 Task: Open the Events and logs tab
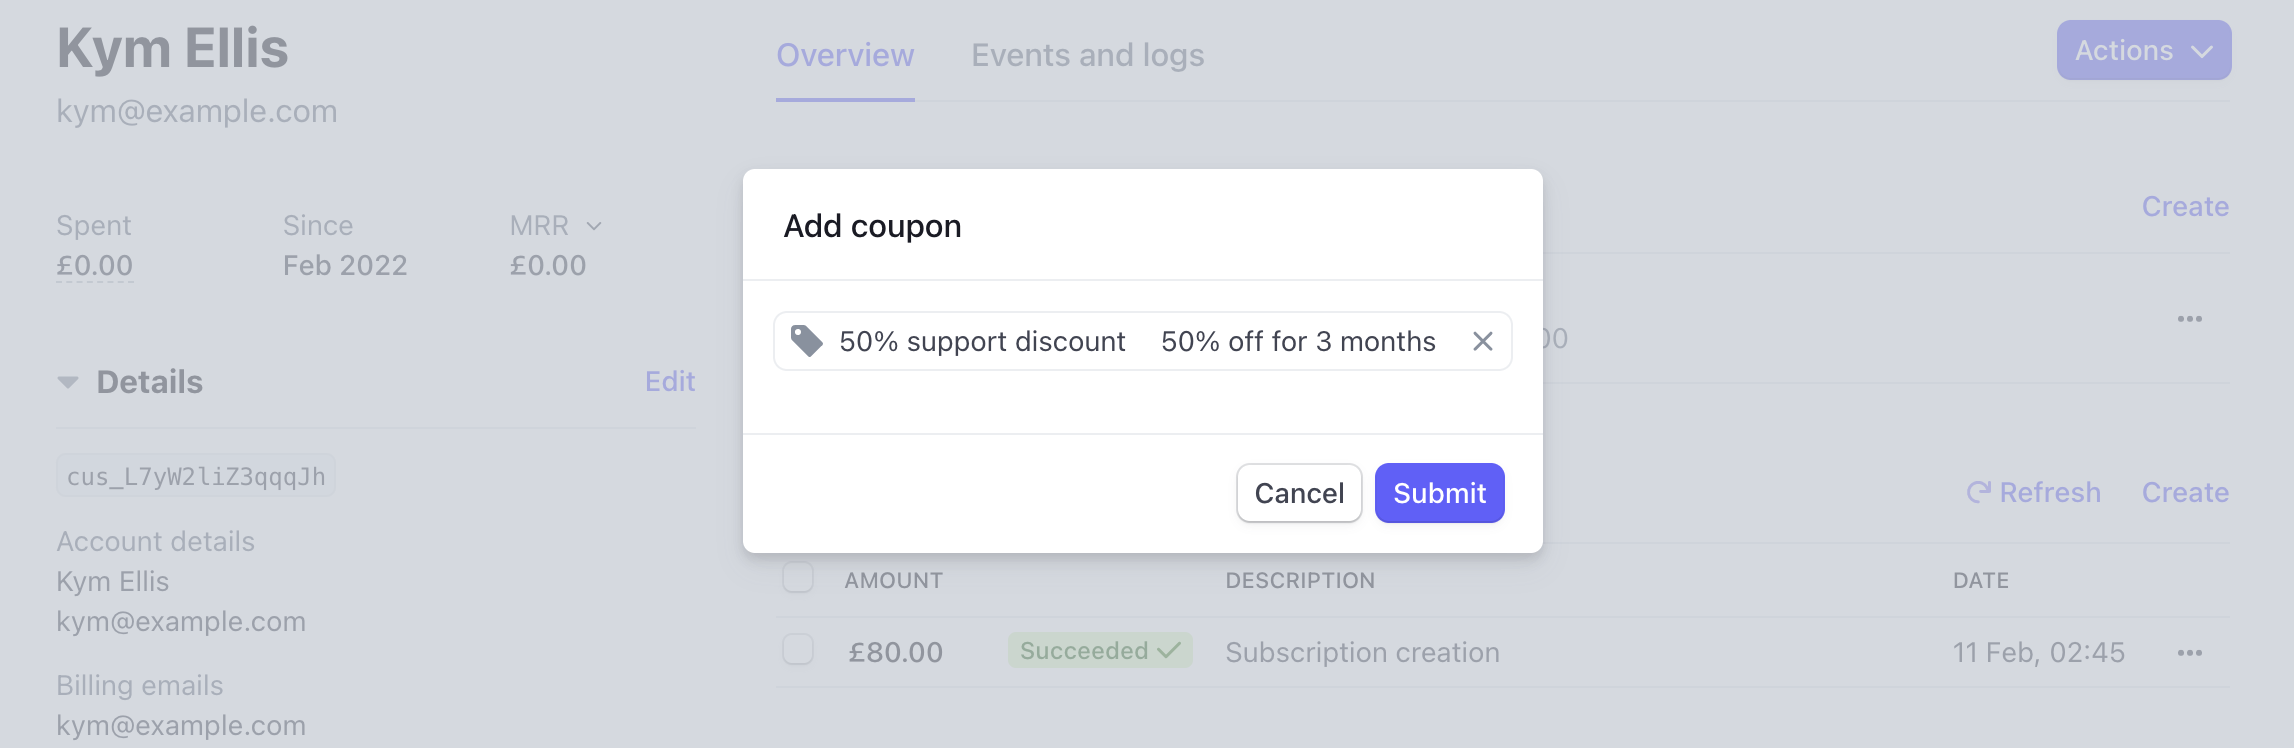point(1087,55)
